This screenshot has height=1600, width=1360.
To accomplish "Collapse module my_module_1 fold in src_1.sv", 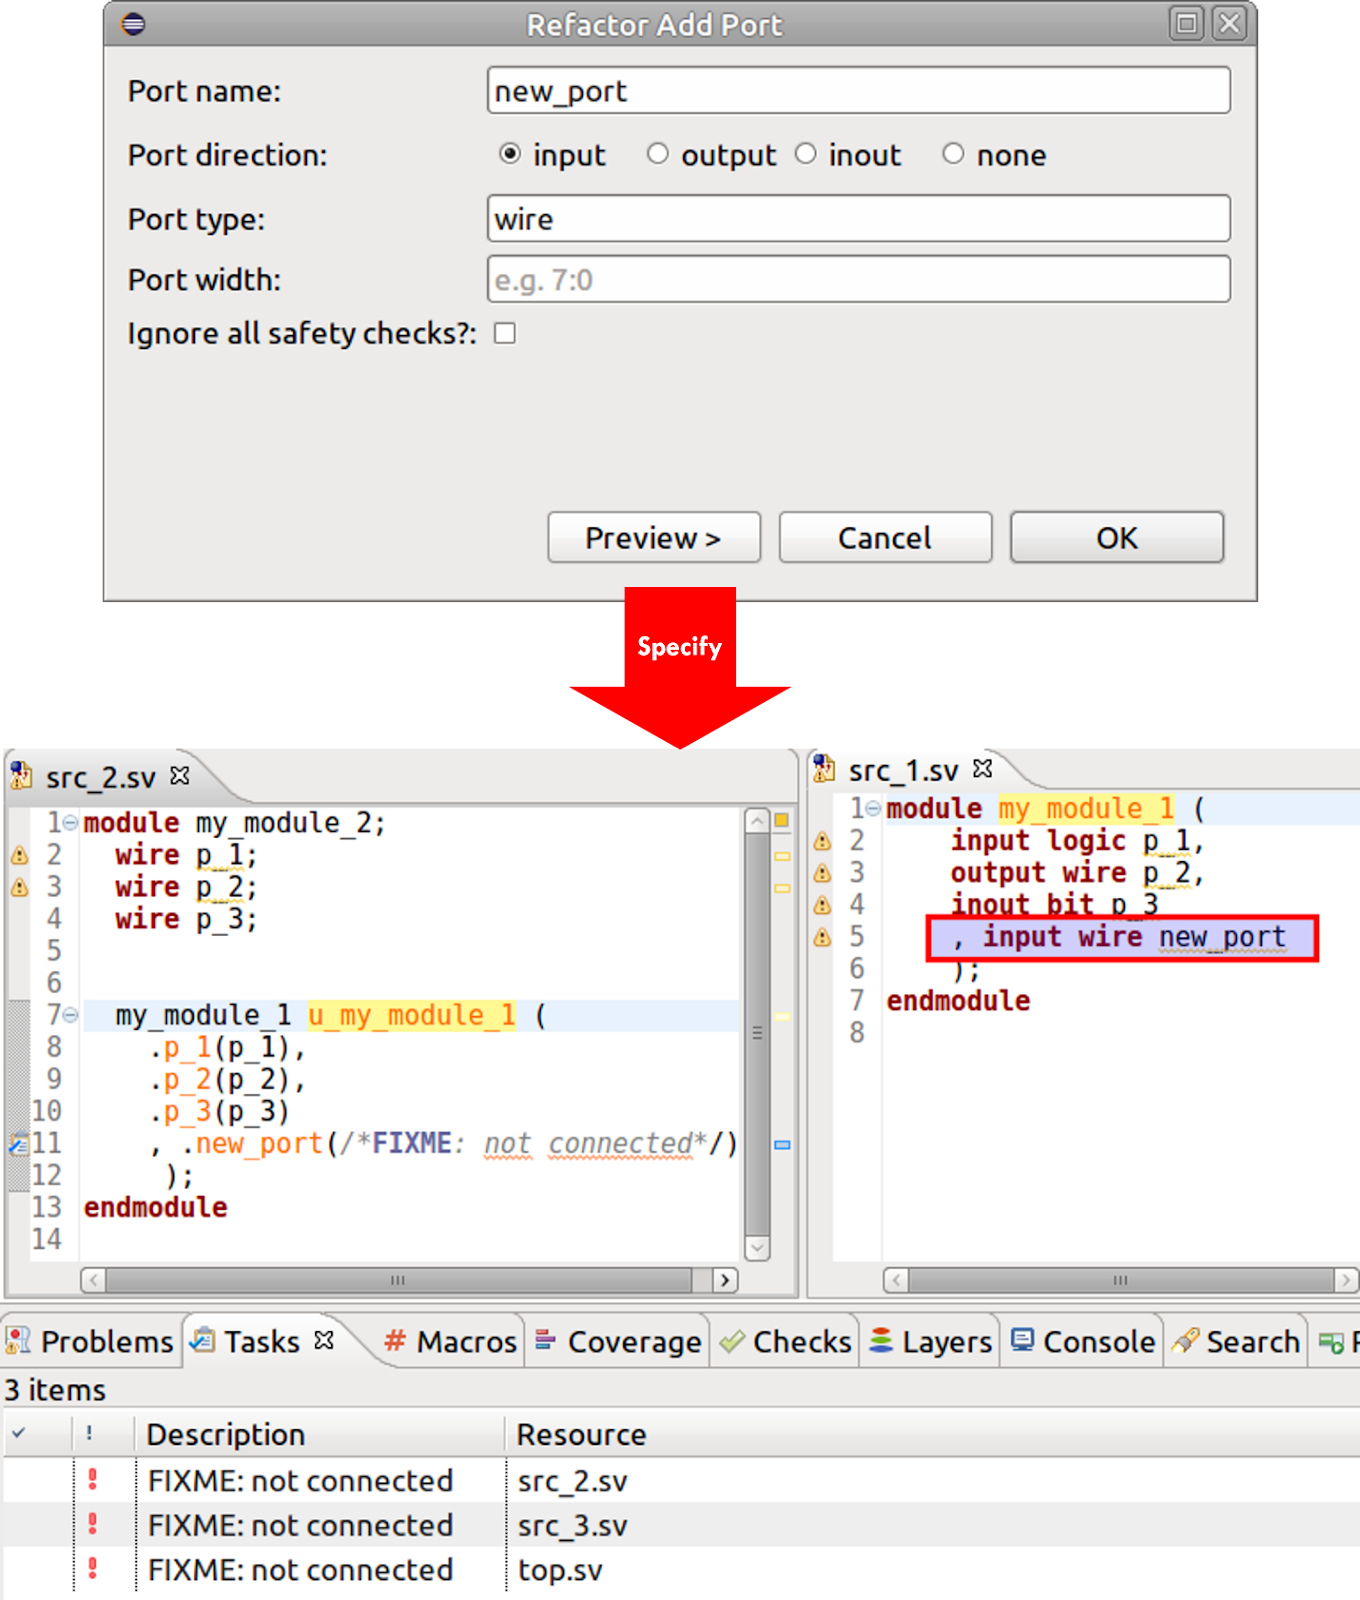I will 873,808.
